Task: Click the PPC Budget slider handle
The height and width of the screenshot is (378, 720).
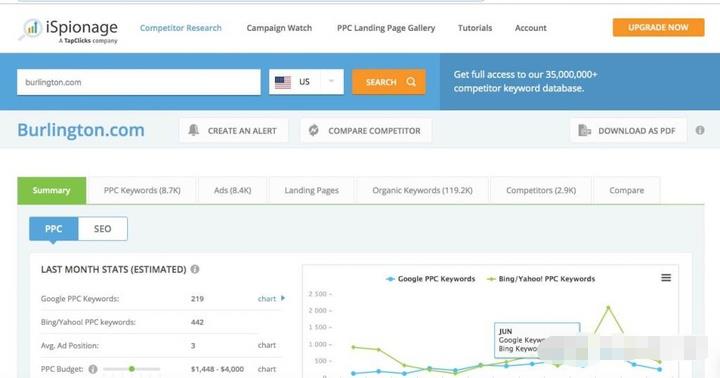Action: (132, 369)
